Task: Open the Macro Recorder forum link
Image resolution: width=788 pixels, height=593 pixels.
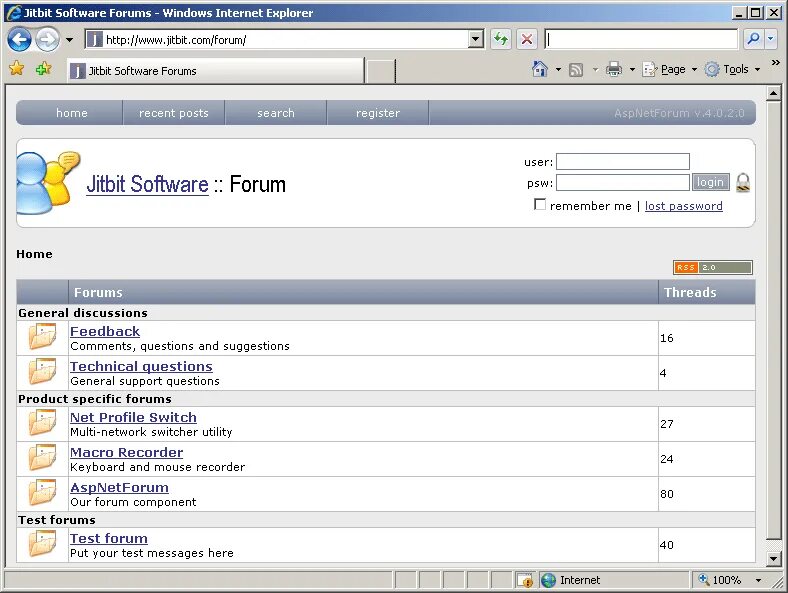Action: click(127, 452)
